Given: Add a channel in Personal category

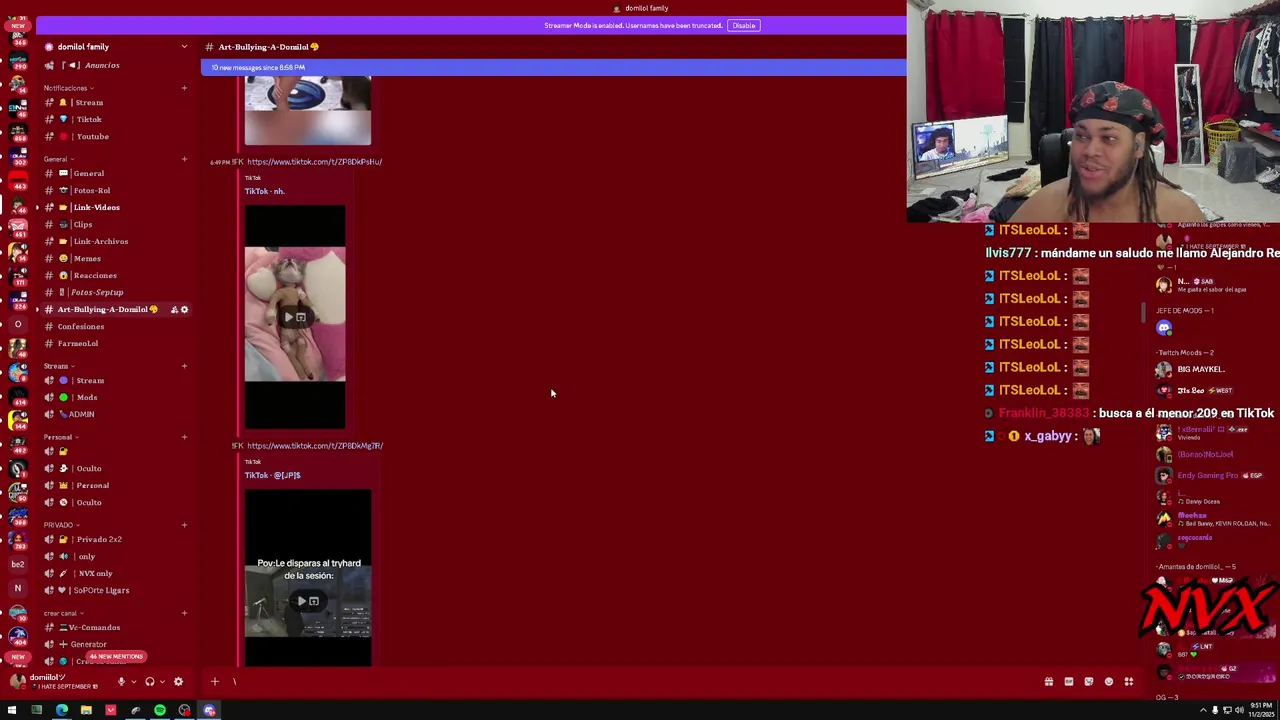Looking at the screenshot, I should (184, 437).
